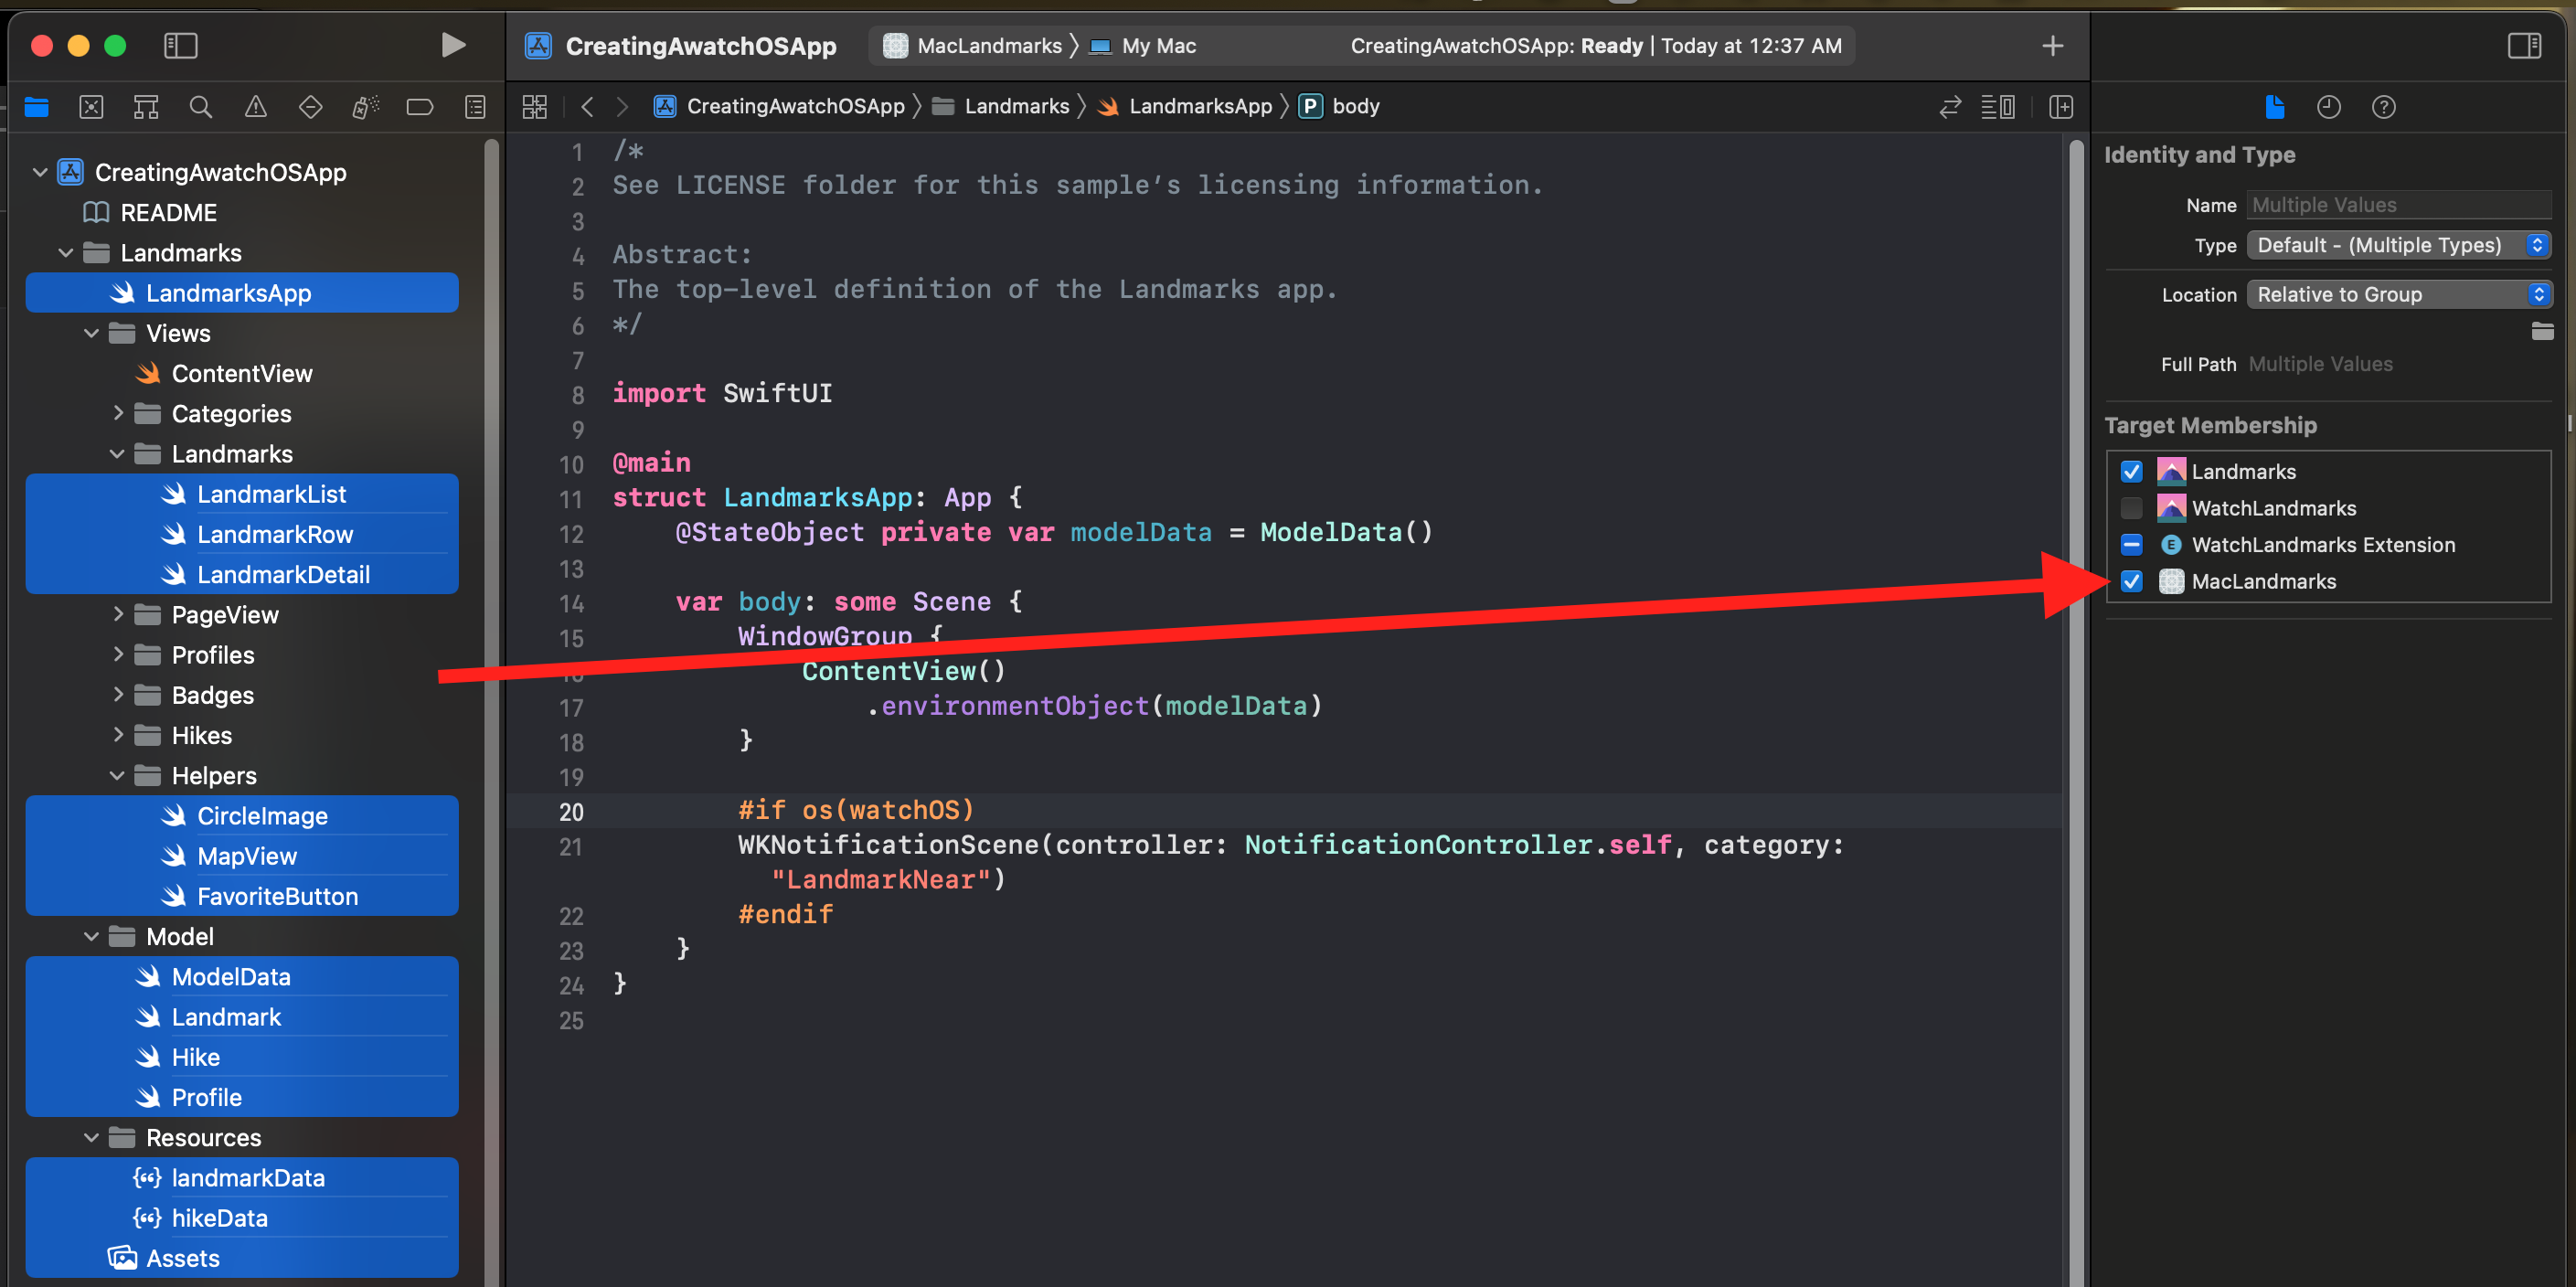2576x1287 pixels.
Task: Enable WatchLandmarks target membership checkbox
Action: 2131,508
